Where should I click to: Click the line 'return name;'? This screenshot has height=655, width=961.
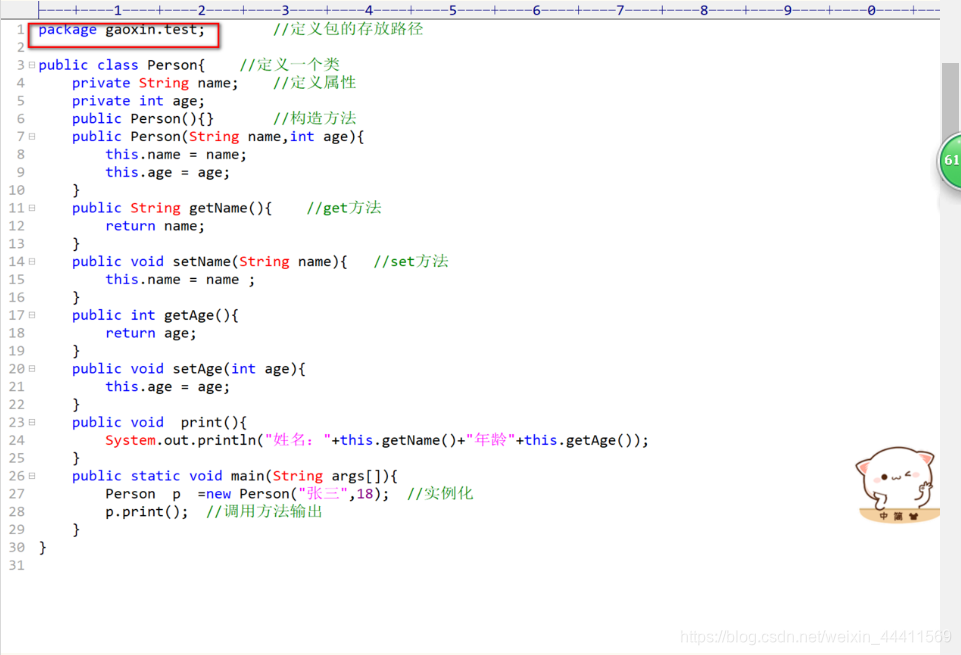tap(155, 226)
